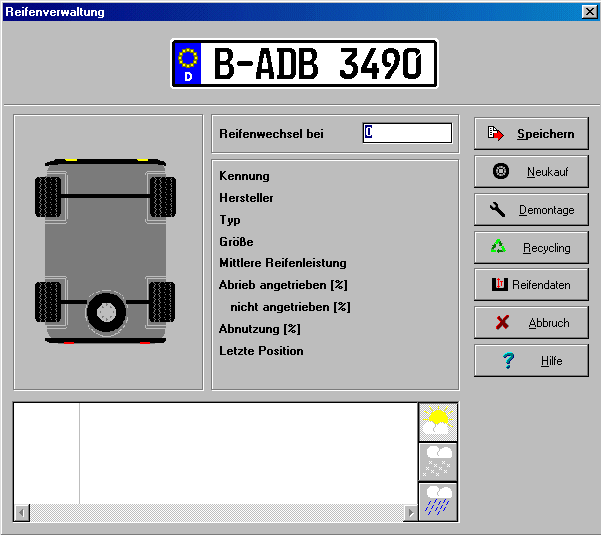Open Hilfe for help
The height and width of the screenshot is (535, 601).
click(531, 361)
